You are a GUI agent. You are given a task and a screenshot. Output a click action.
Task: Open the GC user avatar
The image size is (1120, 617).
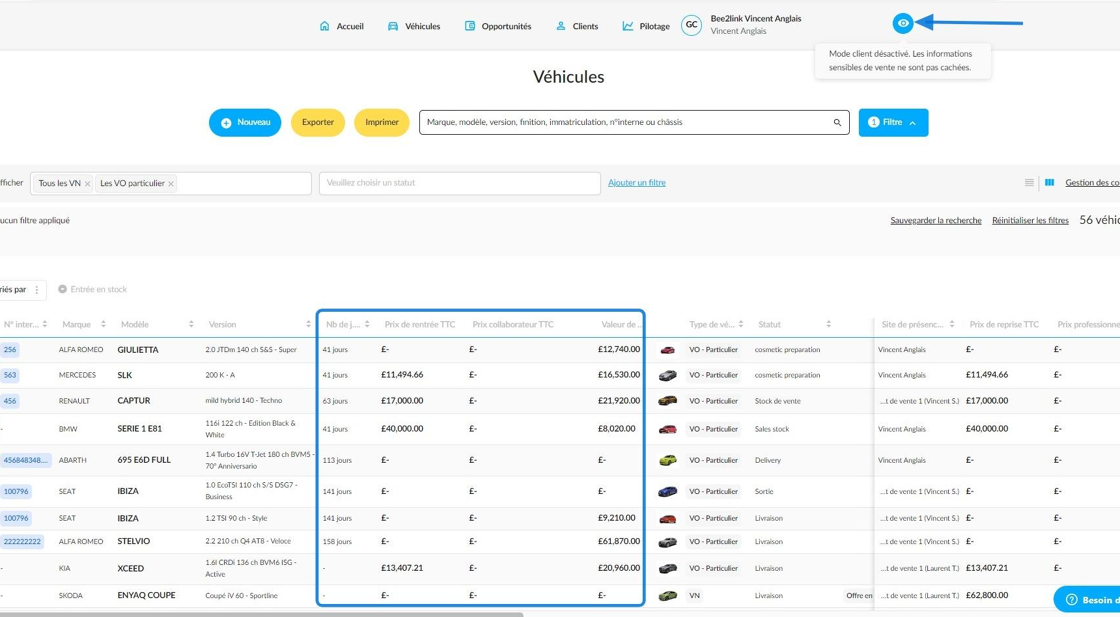pos(691,25)
